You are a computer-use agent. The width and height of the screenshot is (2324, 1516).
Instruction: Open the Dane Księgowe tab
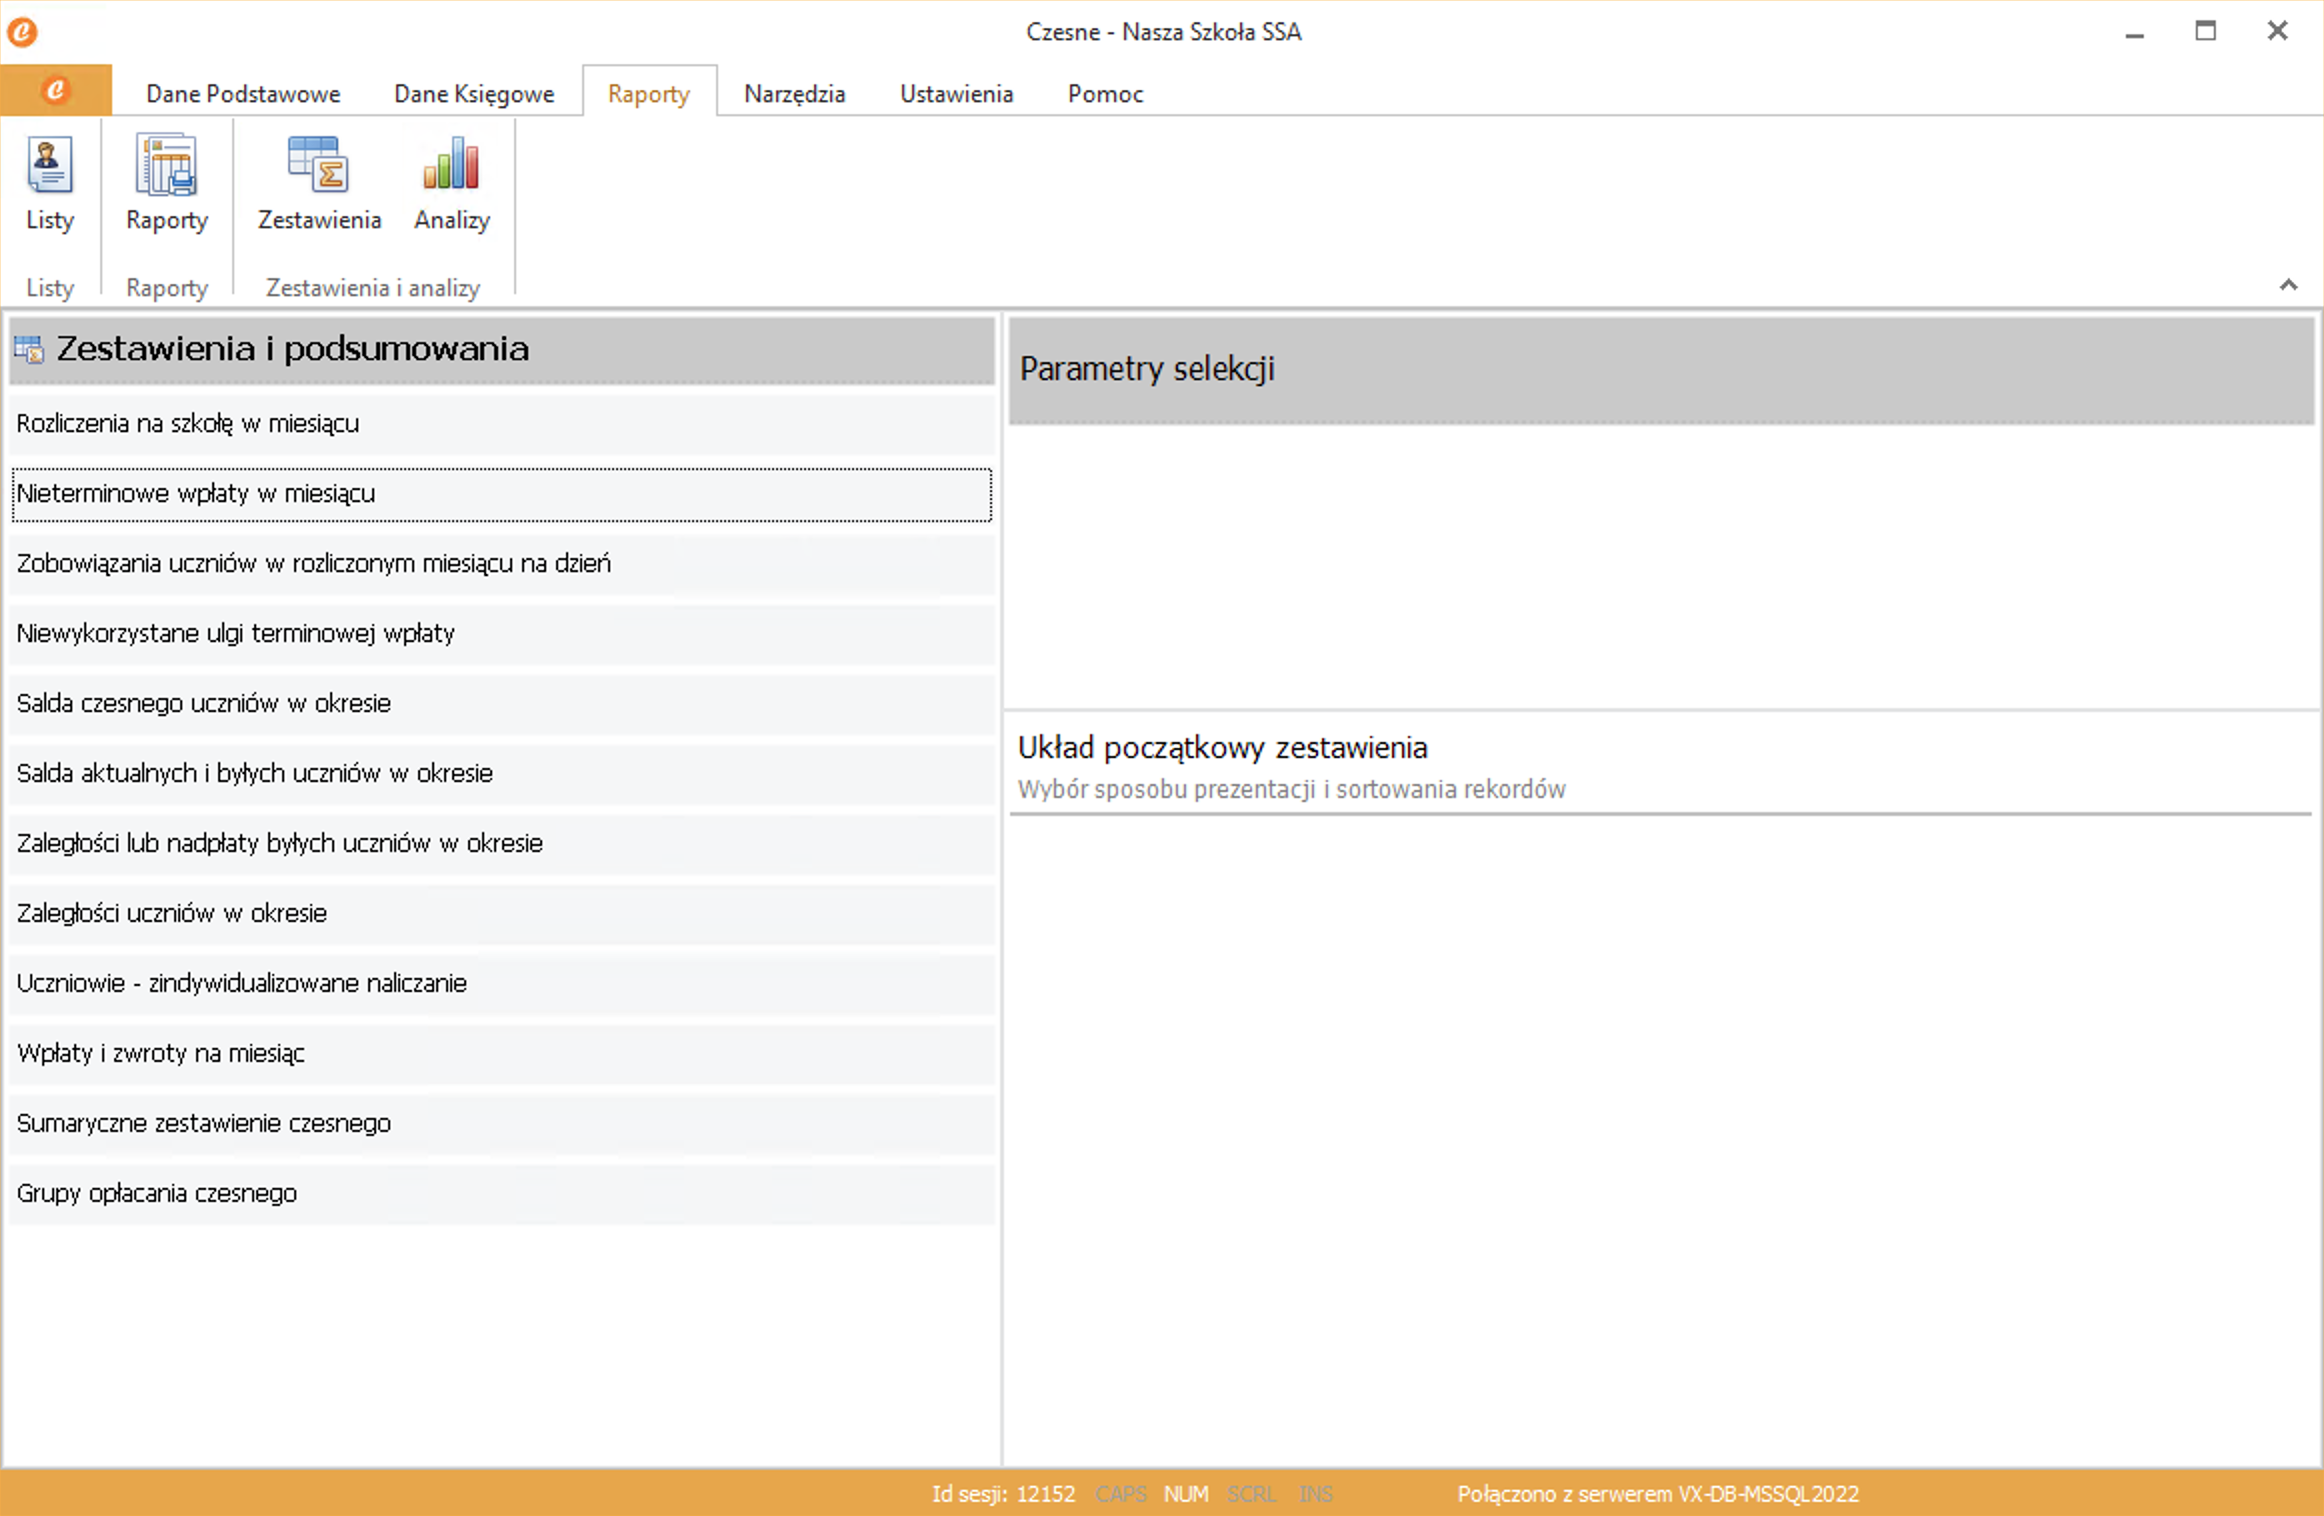coord(474,94)
